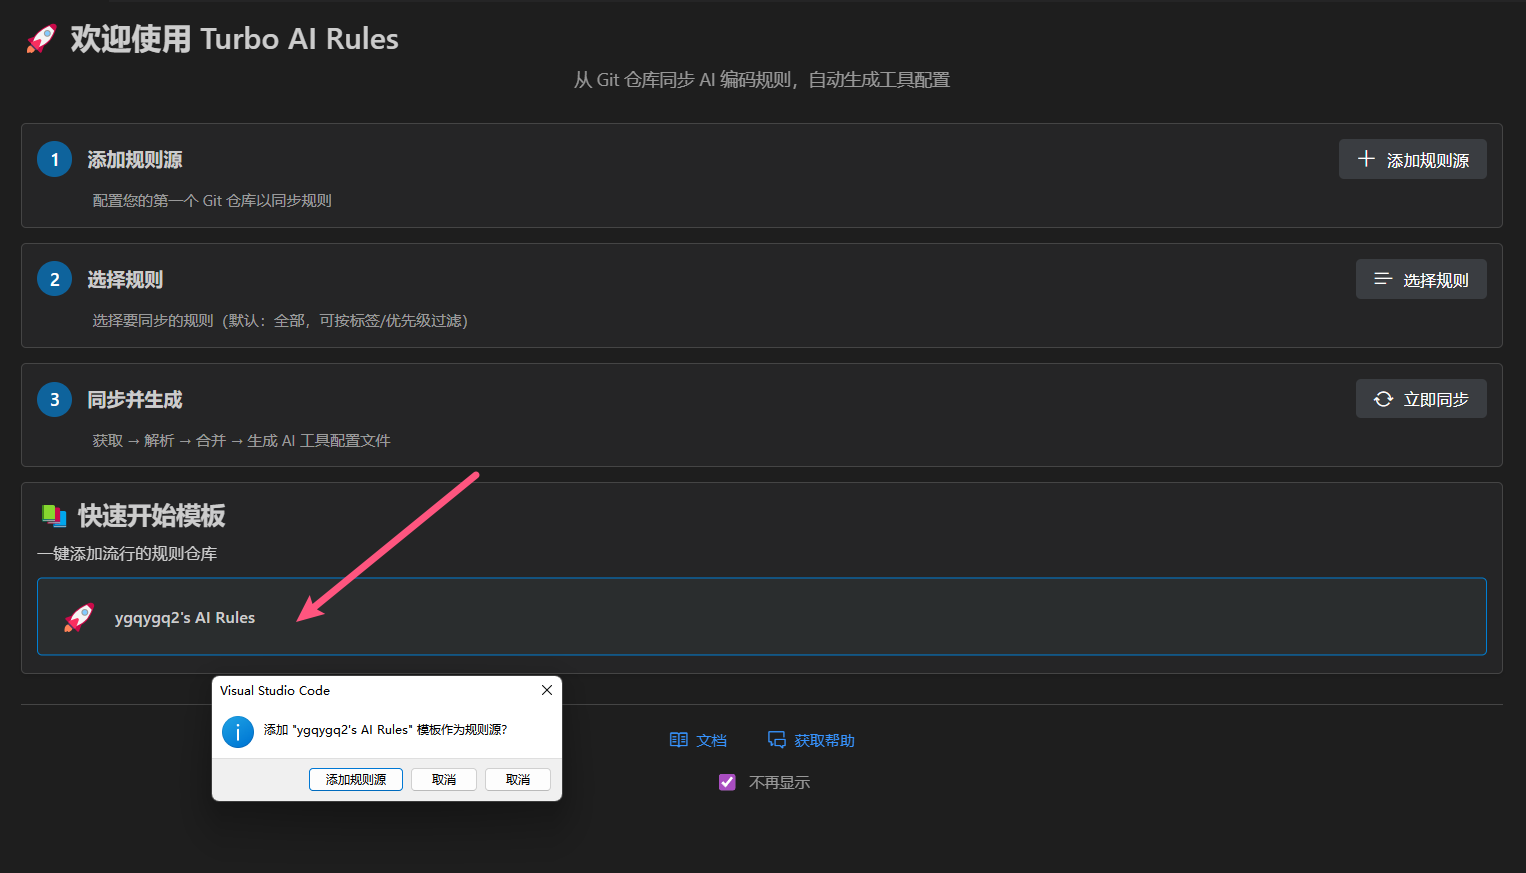Click the books icon beside 快速开始模板
The width and height of the screenshot is (1526, 873).
pos(54,516)
